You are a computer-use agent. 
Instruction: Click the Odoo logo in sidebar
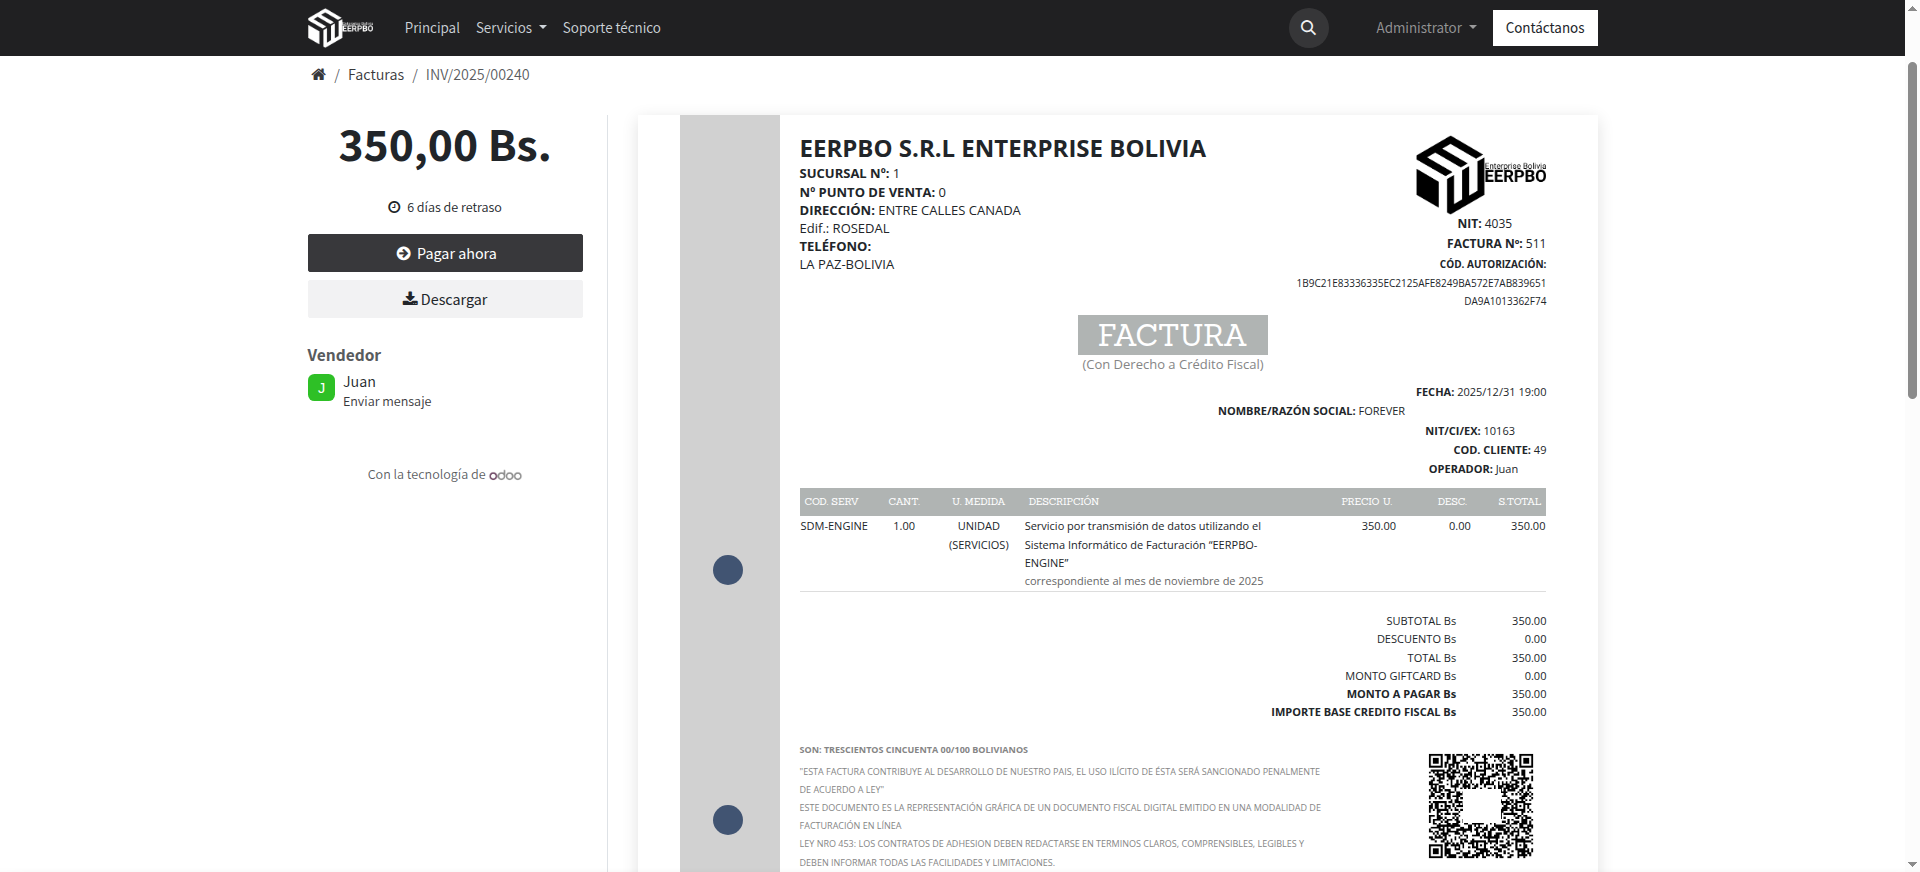pos(505,475)
